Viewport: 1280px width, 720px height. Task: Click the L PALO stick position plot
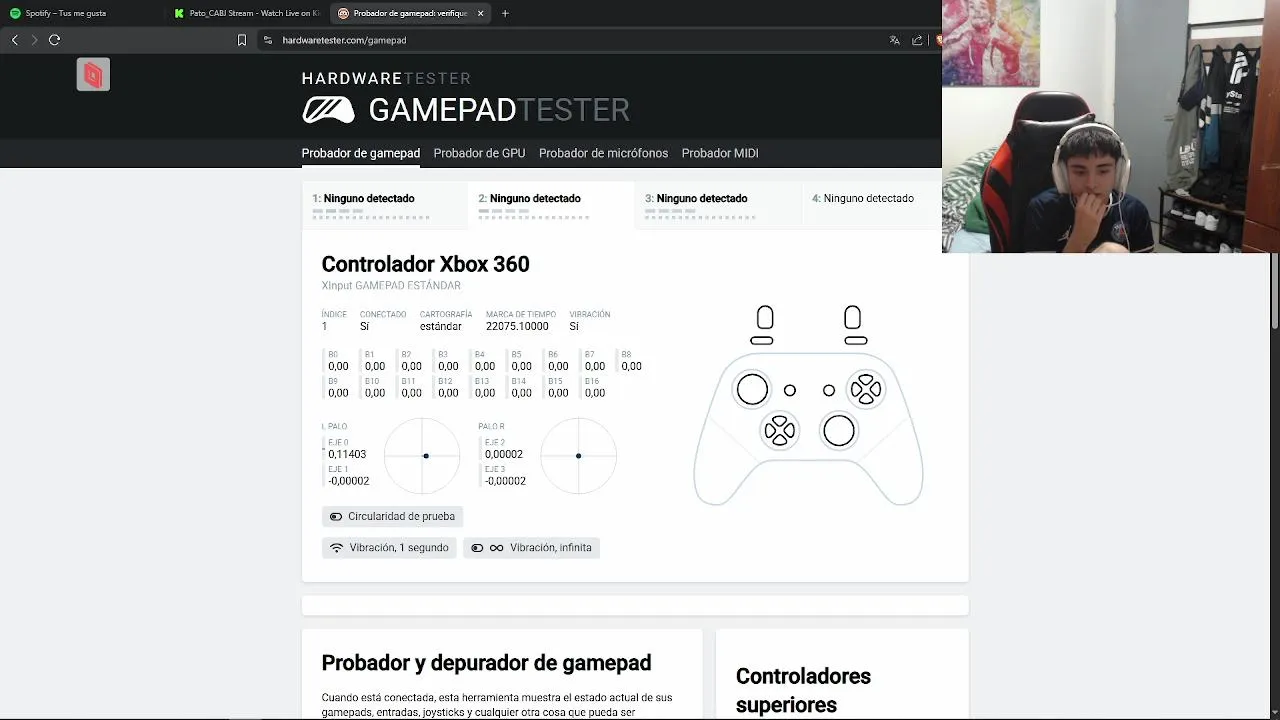pos(422,456)
